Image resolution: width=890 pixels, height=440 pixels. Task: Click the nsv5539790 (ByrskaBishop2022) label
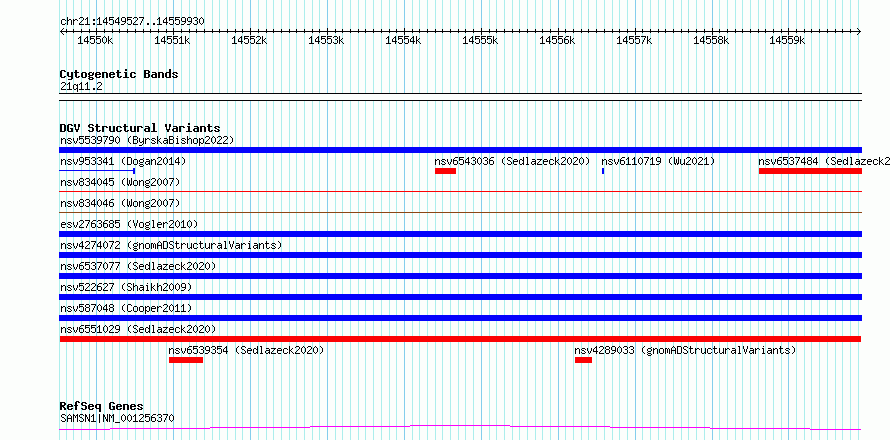pyautogui.click(x=147, y=140)
